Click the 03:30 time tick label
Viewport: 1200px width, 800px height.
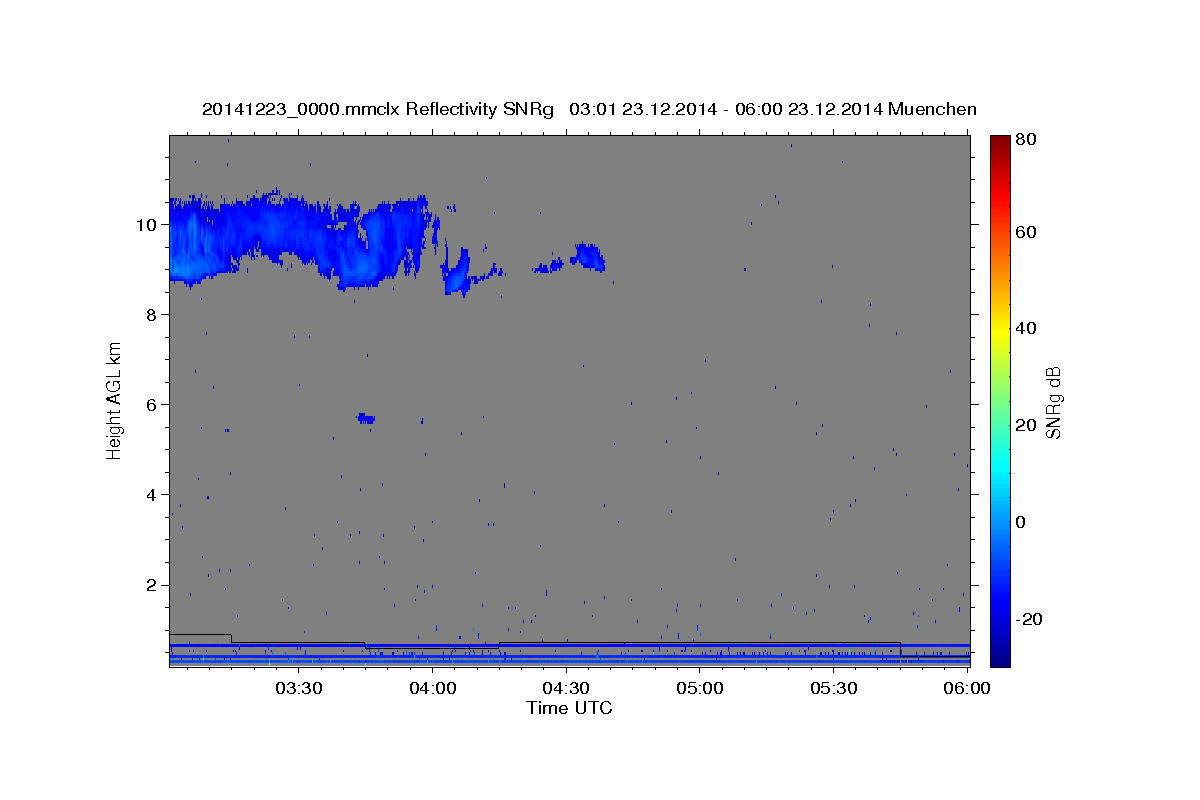(299, 688)
